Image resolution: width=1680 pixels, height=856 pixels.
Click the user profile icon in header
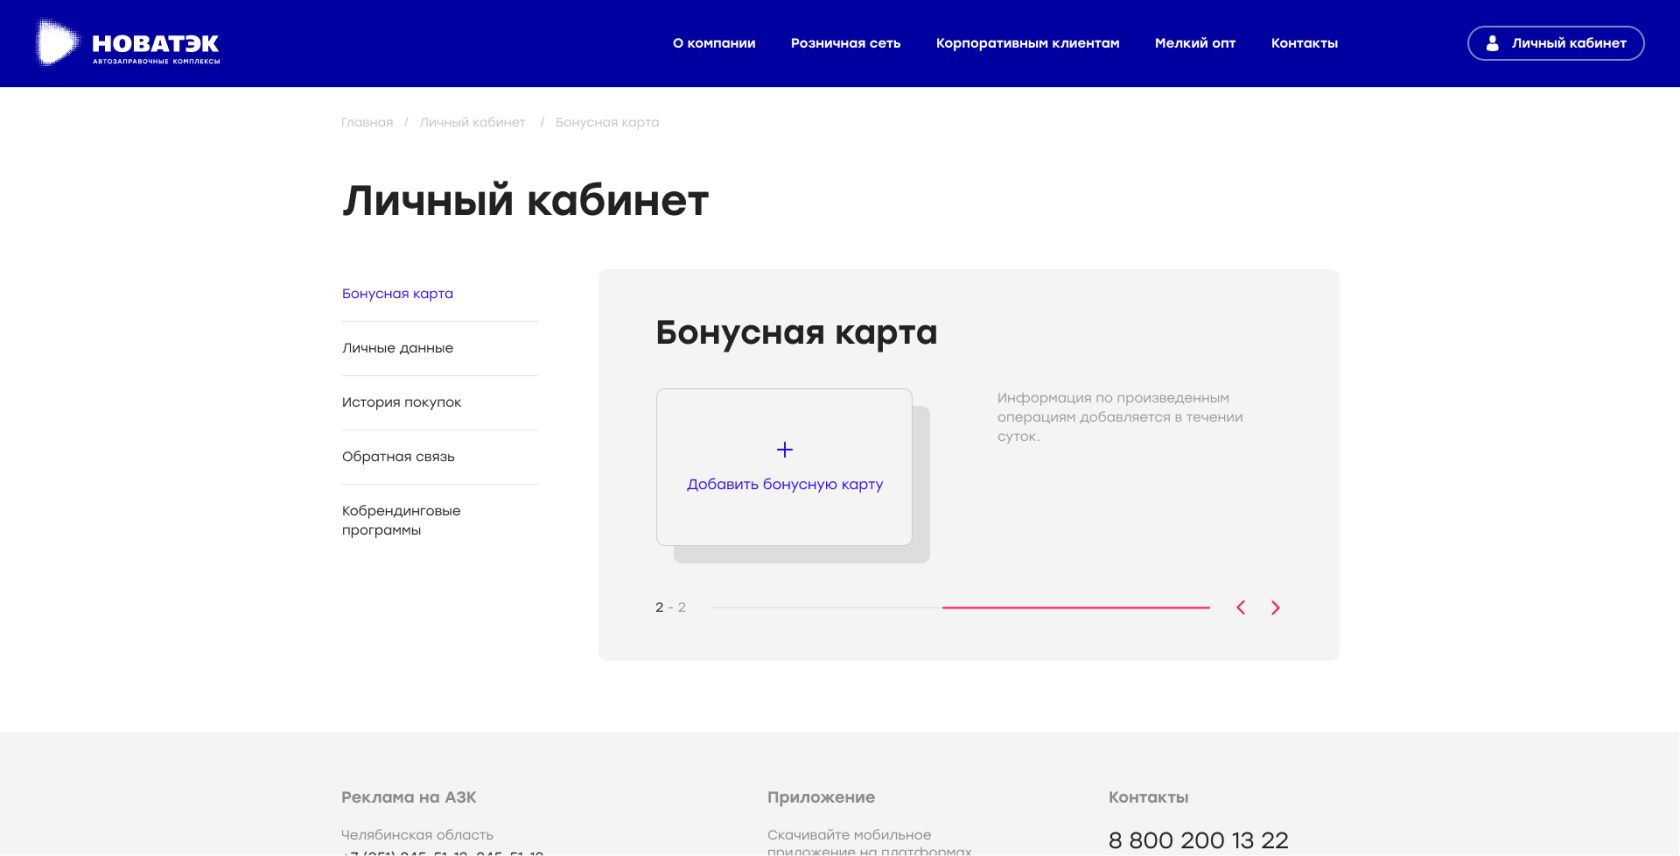(1492, 43)
